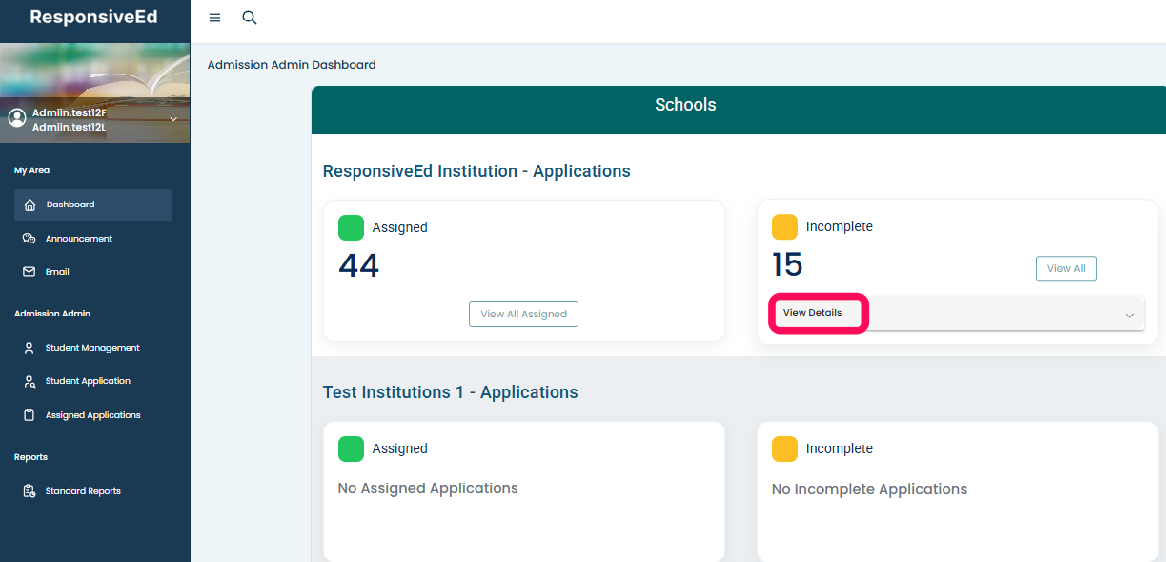Click green Assigned swatch in ResponsiveEd Institution
The width and height of the screenshot is (1166, 562).
pyautogui.click(x=351, y=228)
